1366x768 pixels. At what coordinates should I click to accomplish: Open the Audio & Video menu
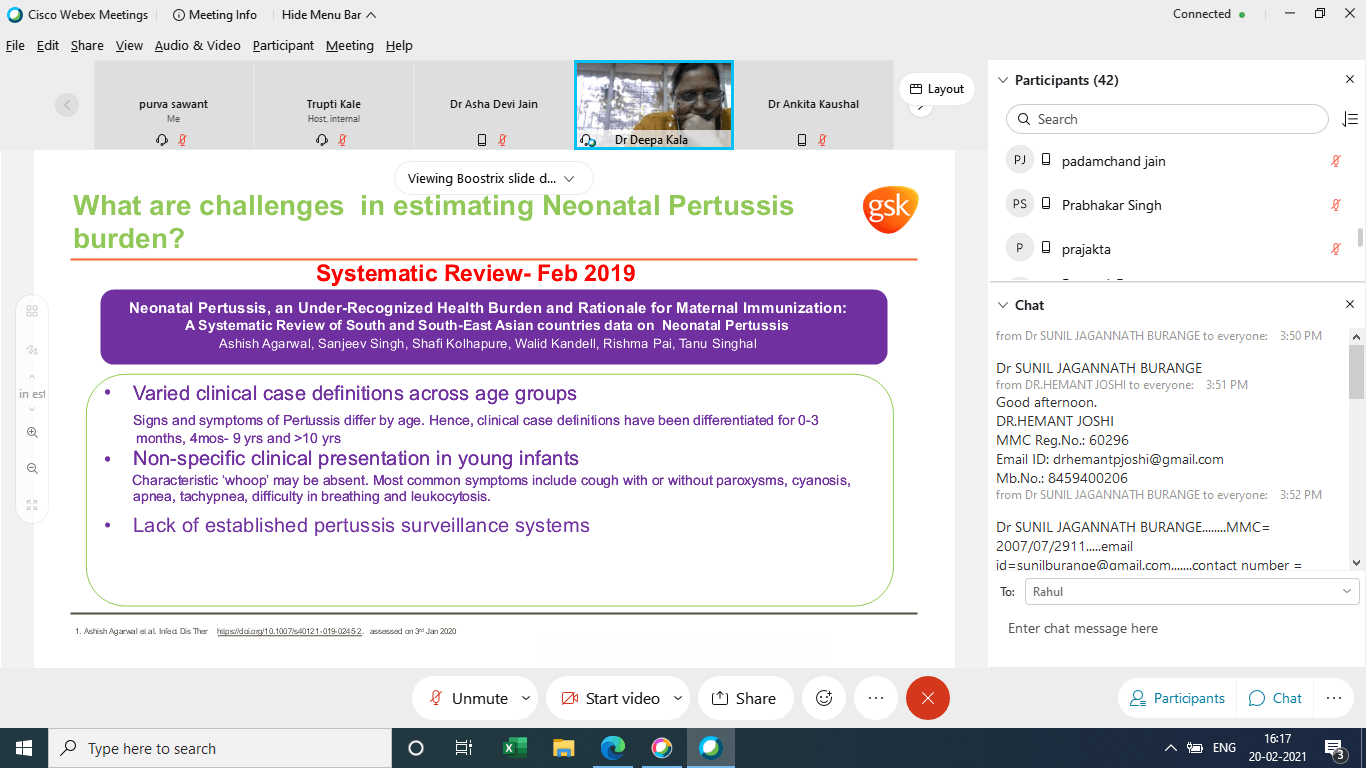point(197,45)
